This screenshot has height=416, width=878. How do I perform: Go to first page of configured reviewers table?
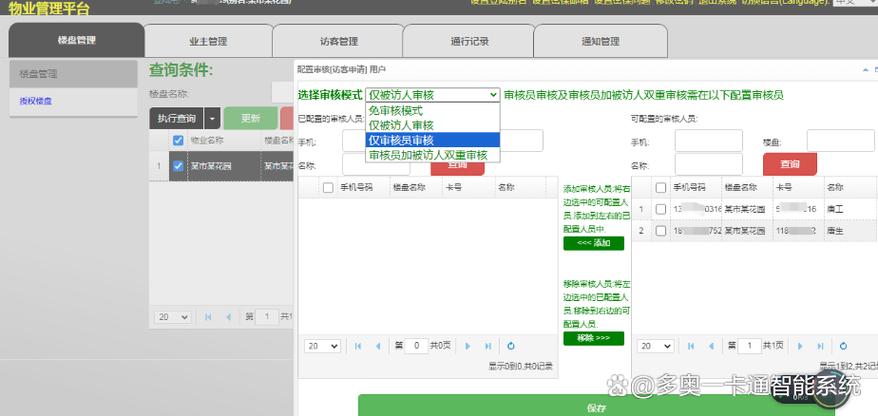(x=358, y=346)
